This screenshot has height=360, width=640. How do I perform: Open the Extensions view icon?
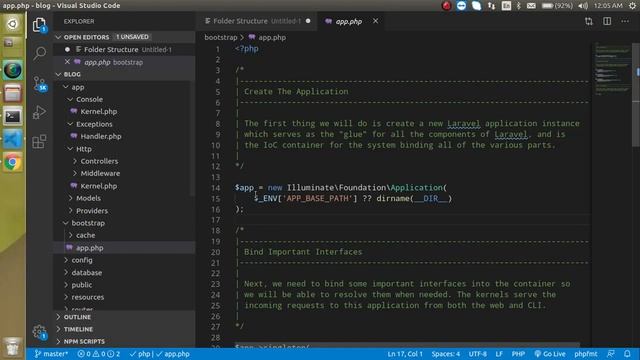coord(39,142)
